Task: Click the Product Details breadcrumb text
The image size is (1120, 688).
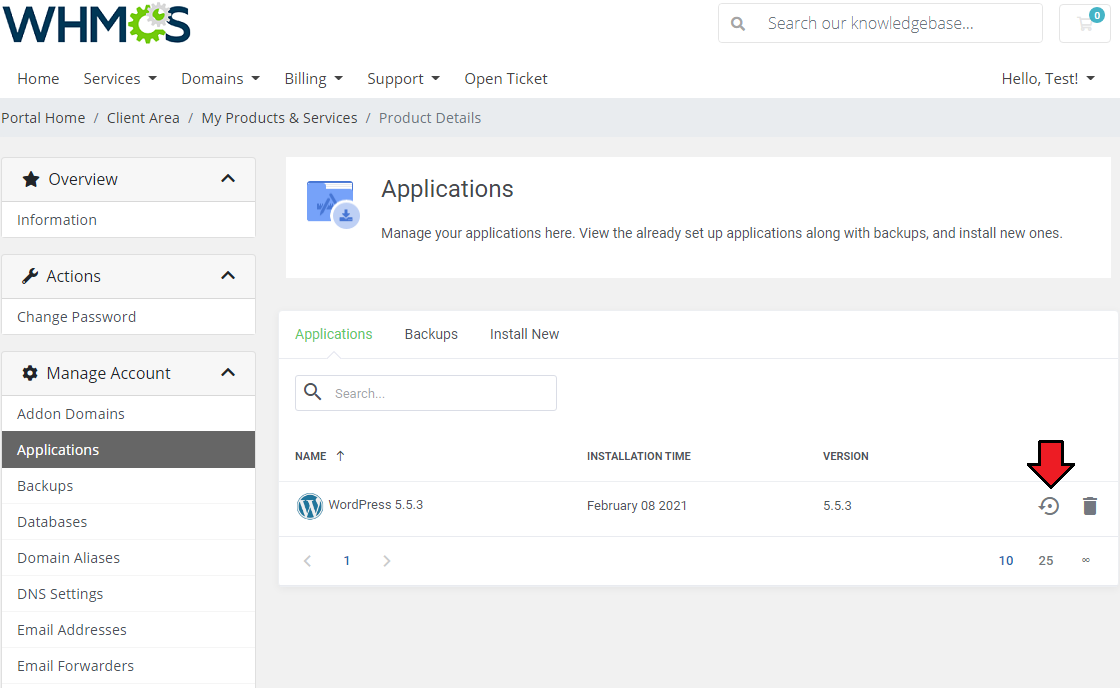Action: 430,118
